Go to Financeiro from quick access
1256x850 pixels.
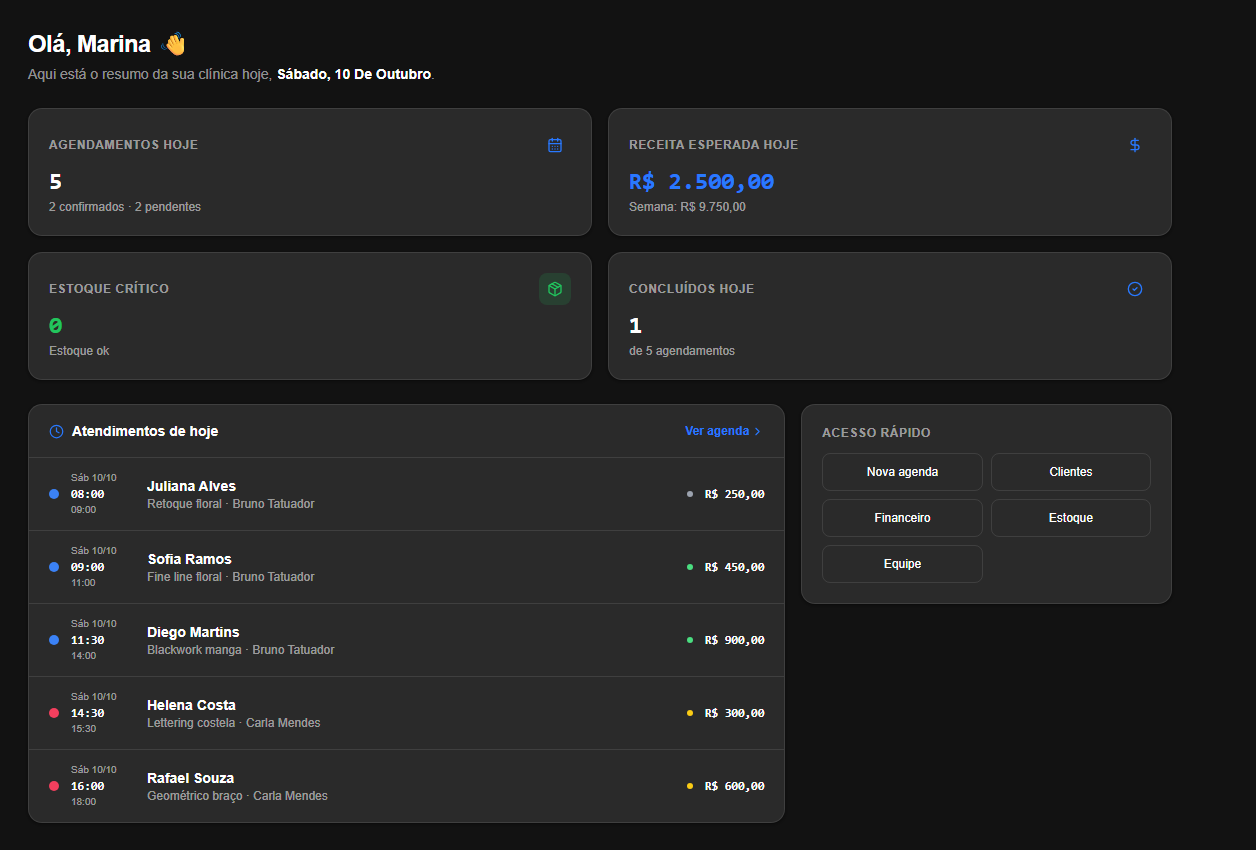coord(902,518)
